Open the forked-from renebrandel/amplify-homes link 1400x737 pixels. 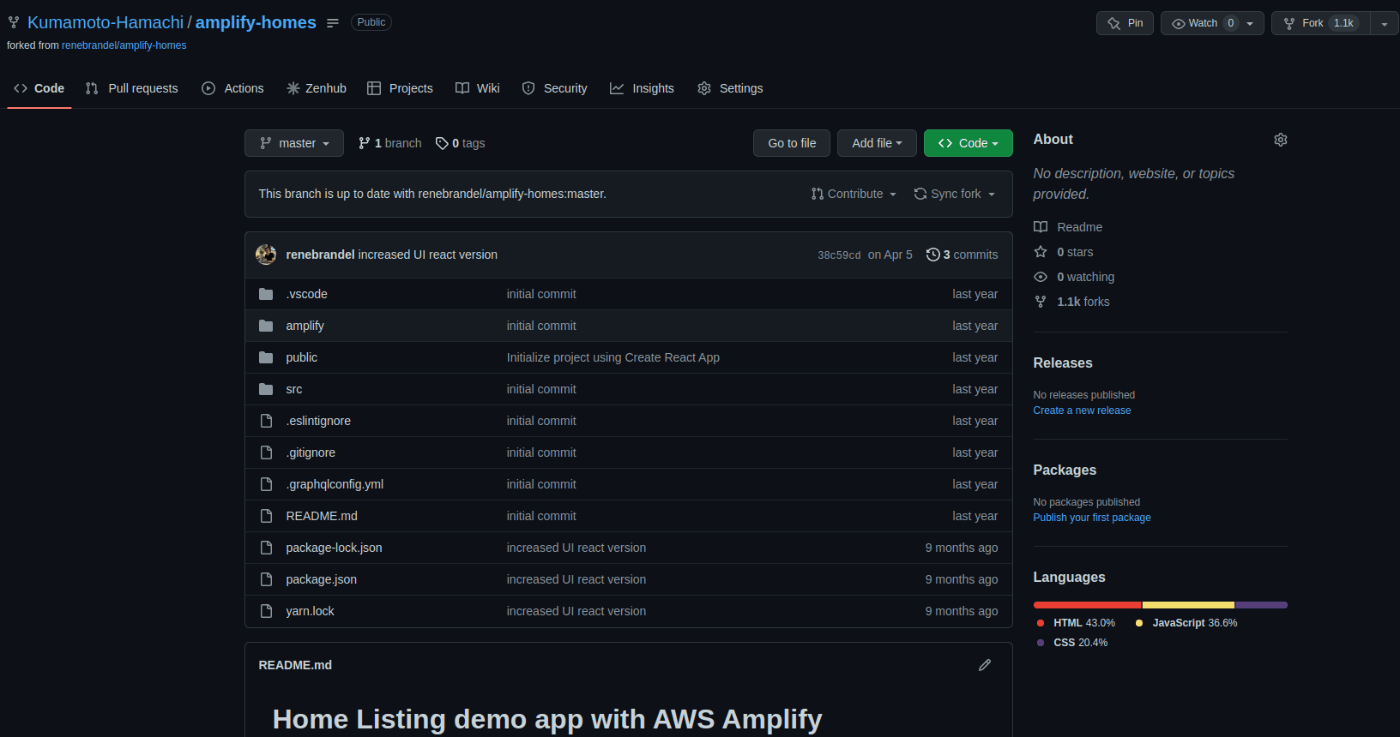click(x=124, y=45)
